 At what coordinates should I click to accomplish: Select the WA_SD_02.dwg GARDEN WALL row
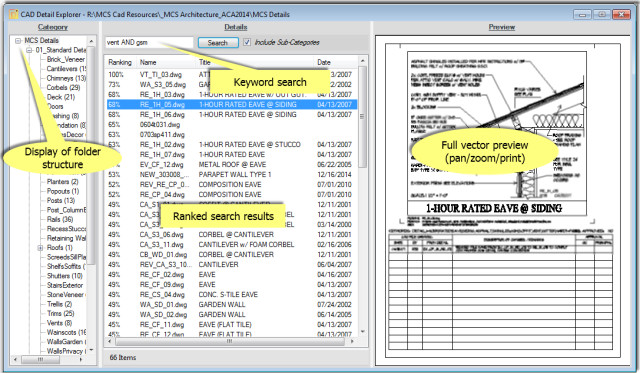232,315
